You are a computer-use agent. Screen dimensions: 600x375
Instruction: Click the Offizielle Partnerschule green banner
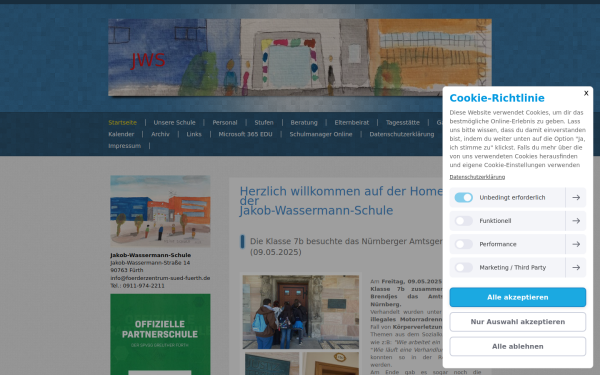[160, 334]
